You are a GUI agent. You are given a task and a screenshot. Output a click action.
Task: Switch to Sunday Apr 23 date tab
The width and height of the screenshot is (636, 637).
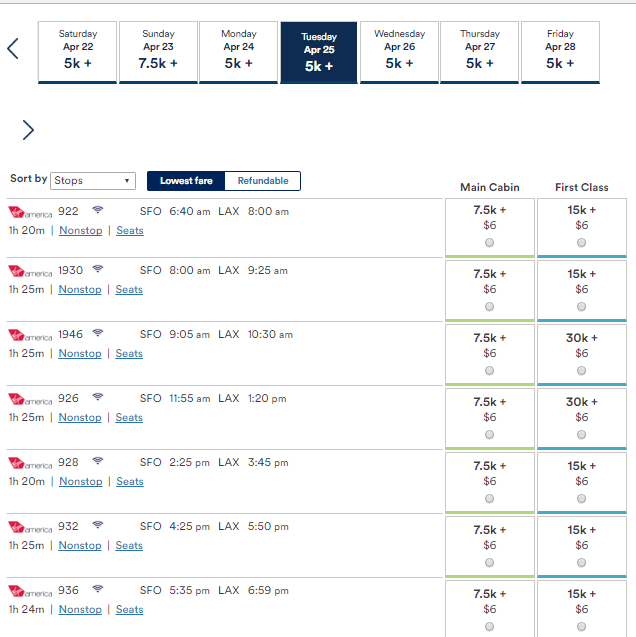158,52
